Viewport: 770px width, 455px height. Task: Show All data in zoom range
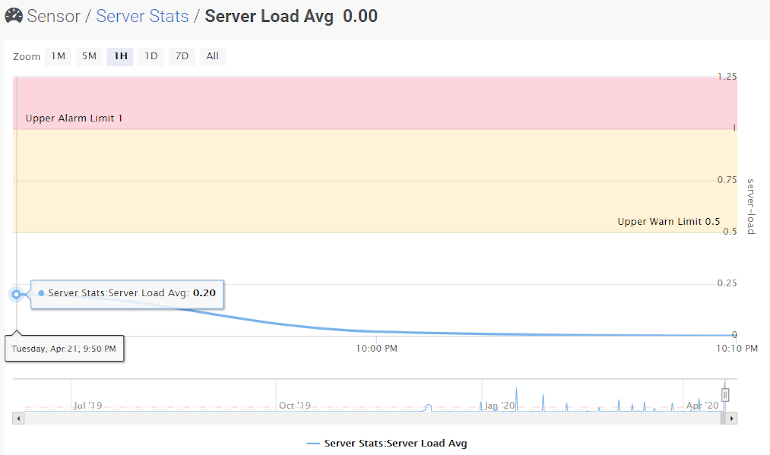click(x=212, y=56)
